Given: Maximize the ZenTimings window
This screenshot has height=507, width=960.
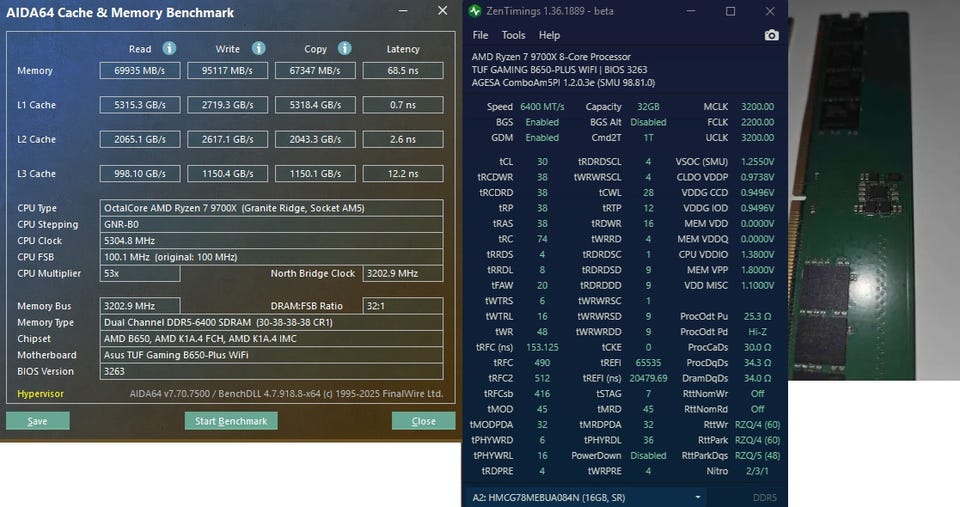Looking at the screenshot, I should [x=730, y=11].
